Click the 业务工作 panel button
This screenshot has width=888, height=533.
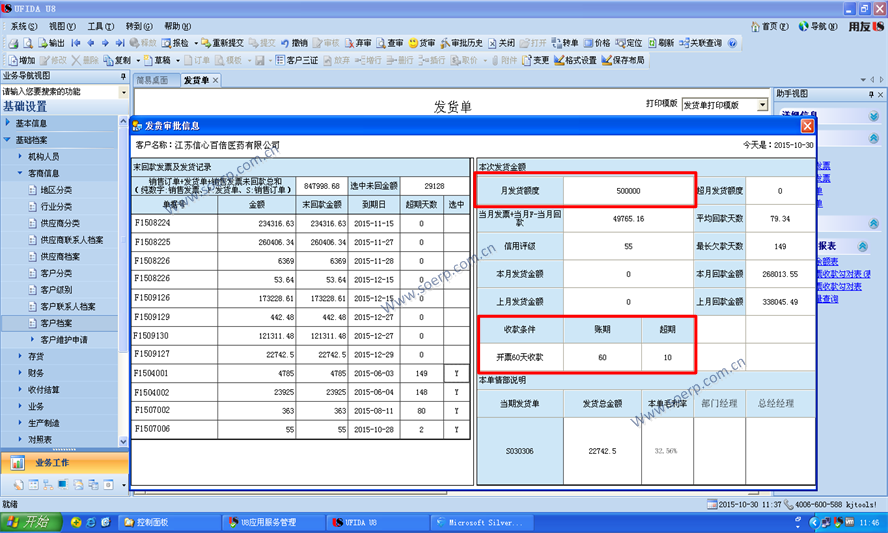(x=65, y=463)
